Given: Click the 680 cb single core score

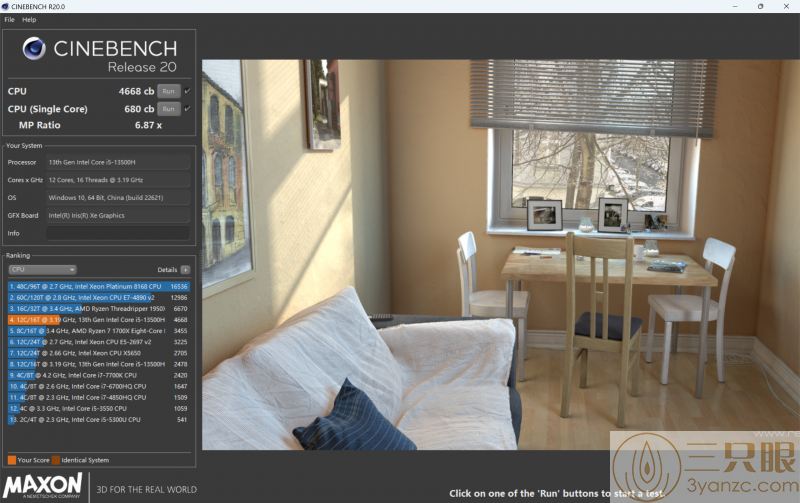Looking at the screenshot, I should coord(139,109).
